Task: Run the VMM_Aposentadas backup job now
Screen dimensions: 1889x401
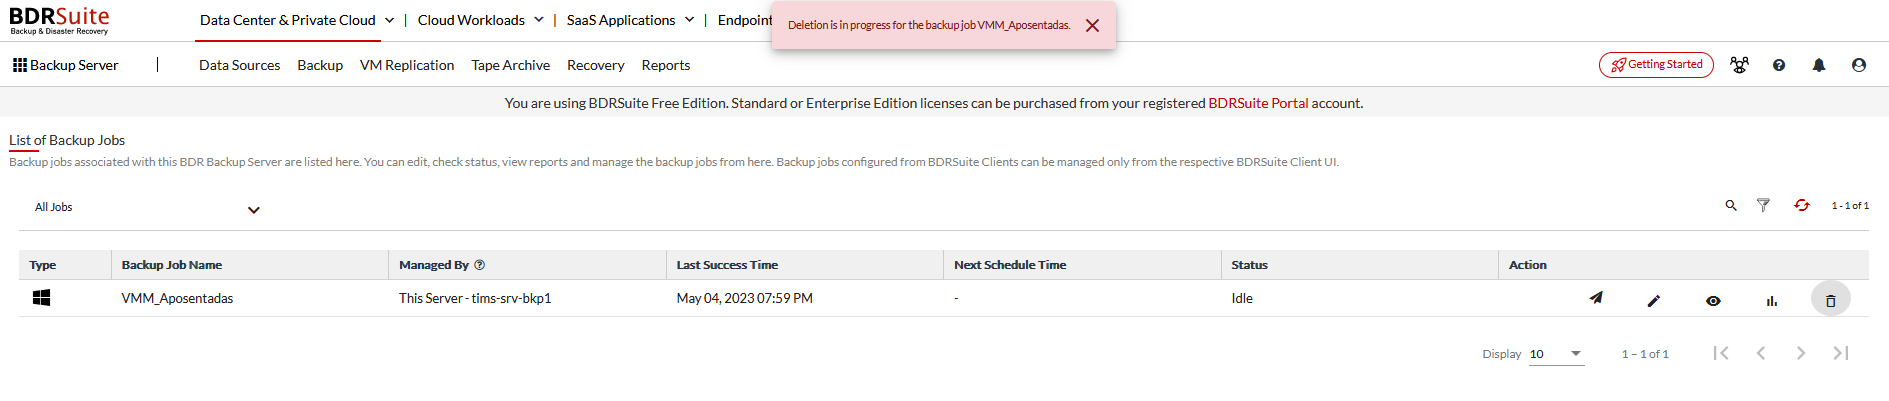Action: (1596, 298)
